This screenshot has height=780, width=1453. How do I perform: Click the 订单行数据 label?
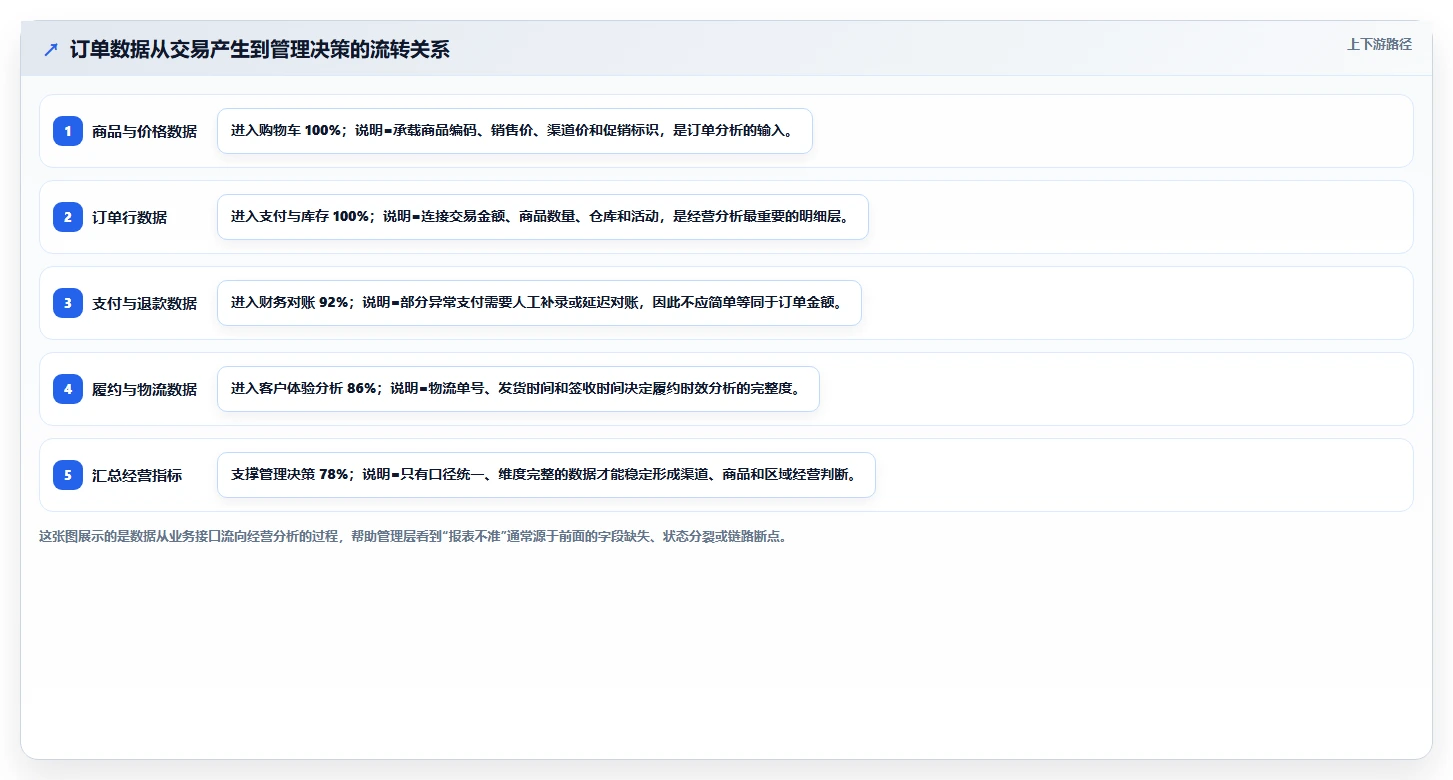click(129, 217)
